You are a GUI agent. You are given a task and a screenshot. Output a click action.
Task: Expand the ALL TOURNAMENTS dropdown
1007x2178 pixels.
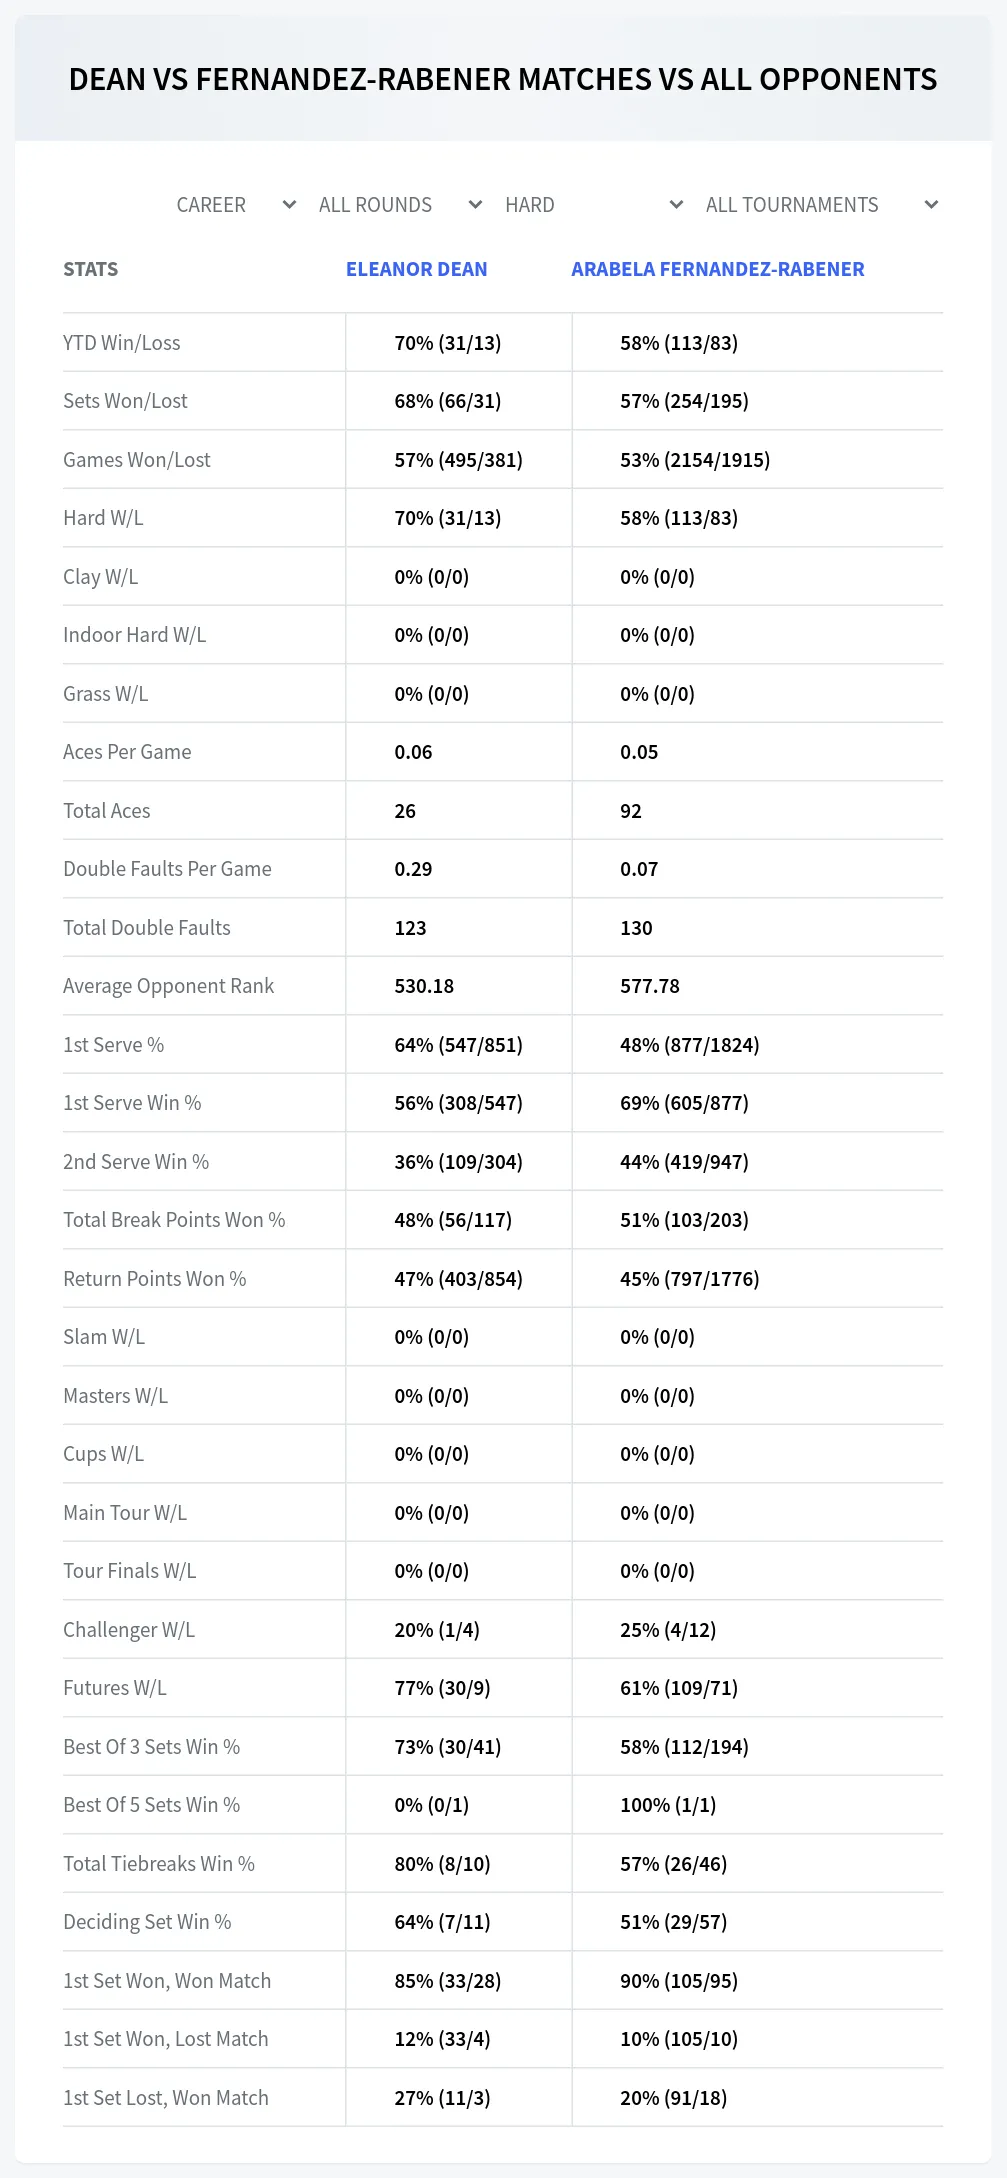(821, 205)
